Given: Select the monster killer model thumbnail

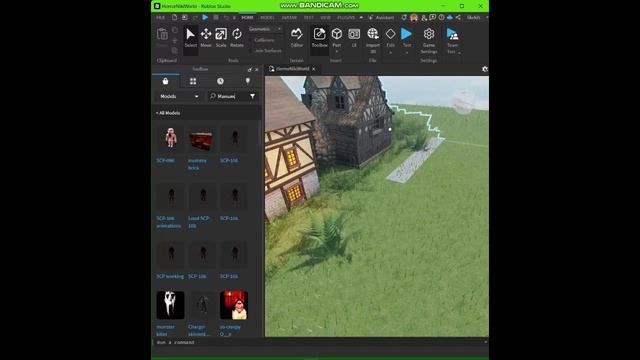Looking at the screenshot, I should pyautogui.click(x=170, y=305).
